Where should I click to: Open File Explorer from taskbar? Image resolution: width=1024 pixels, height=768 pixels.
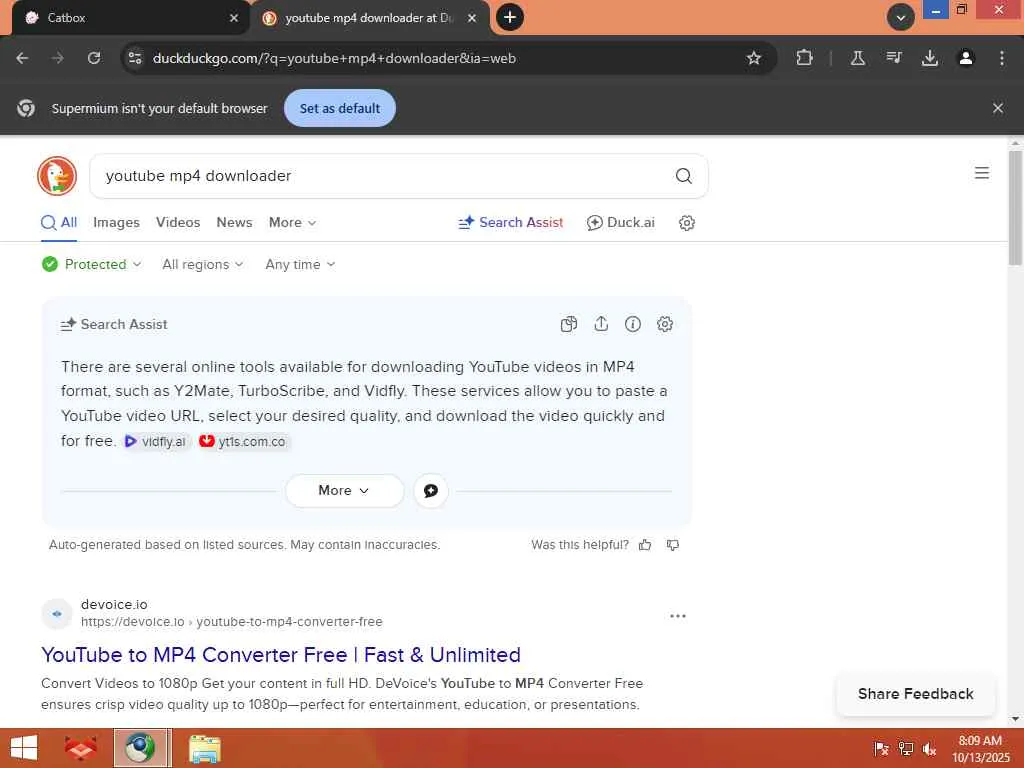click(x=204, y=748)
